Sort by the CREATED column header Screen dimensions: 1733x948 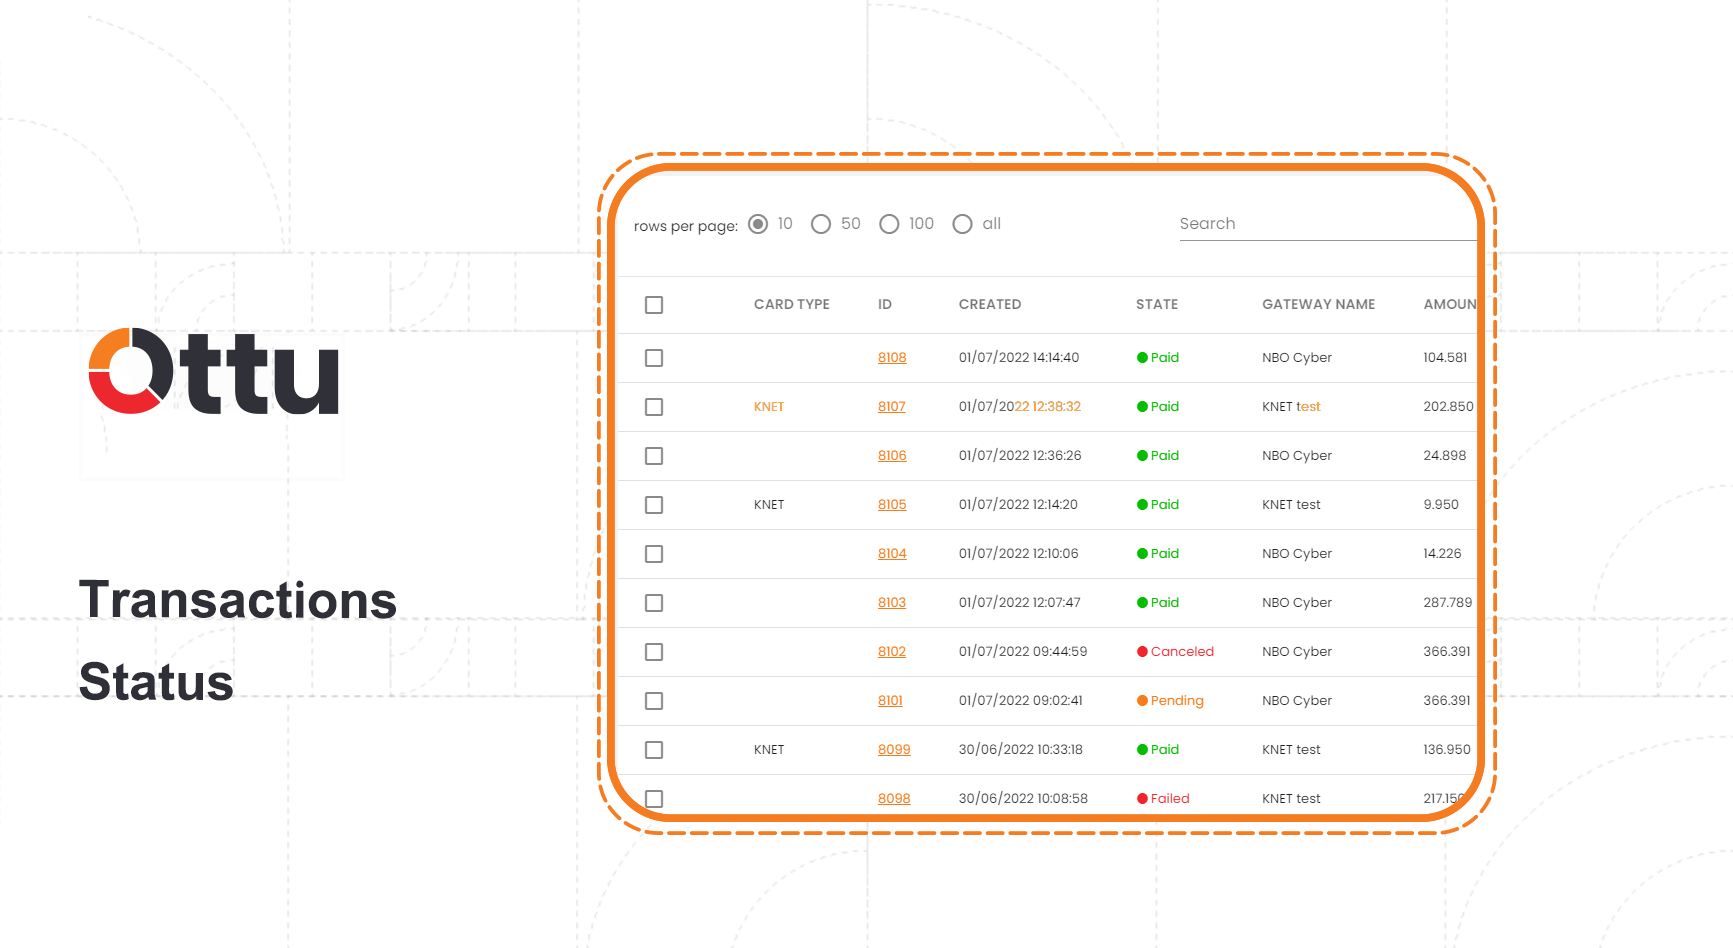tap(990, 304)
